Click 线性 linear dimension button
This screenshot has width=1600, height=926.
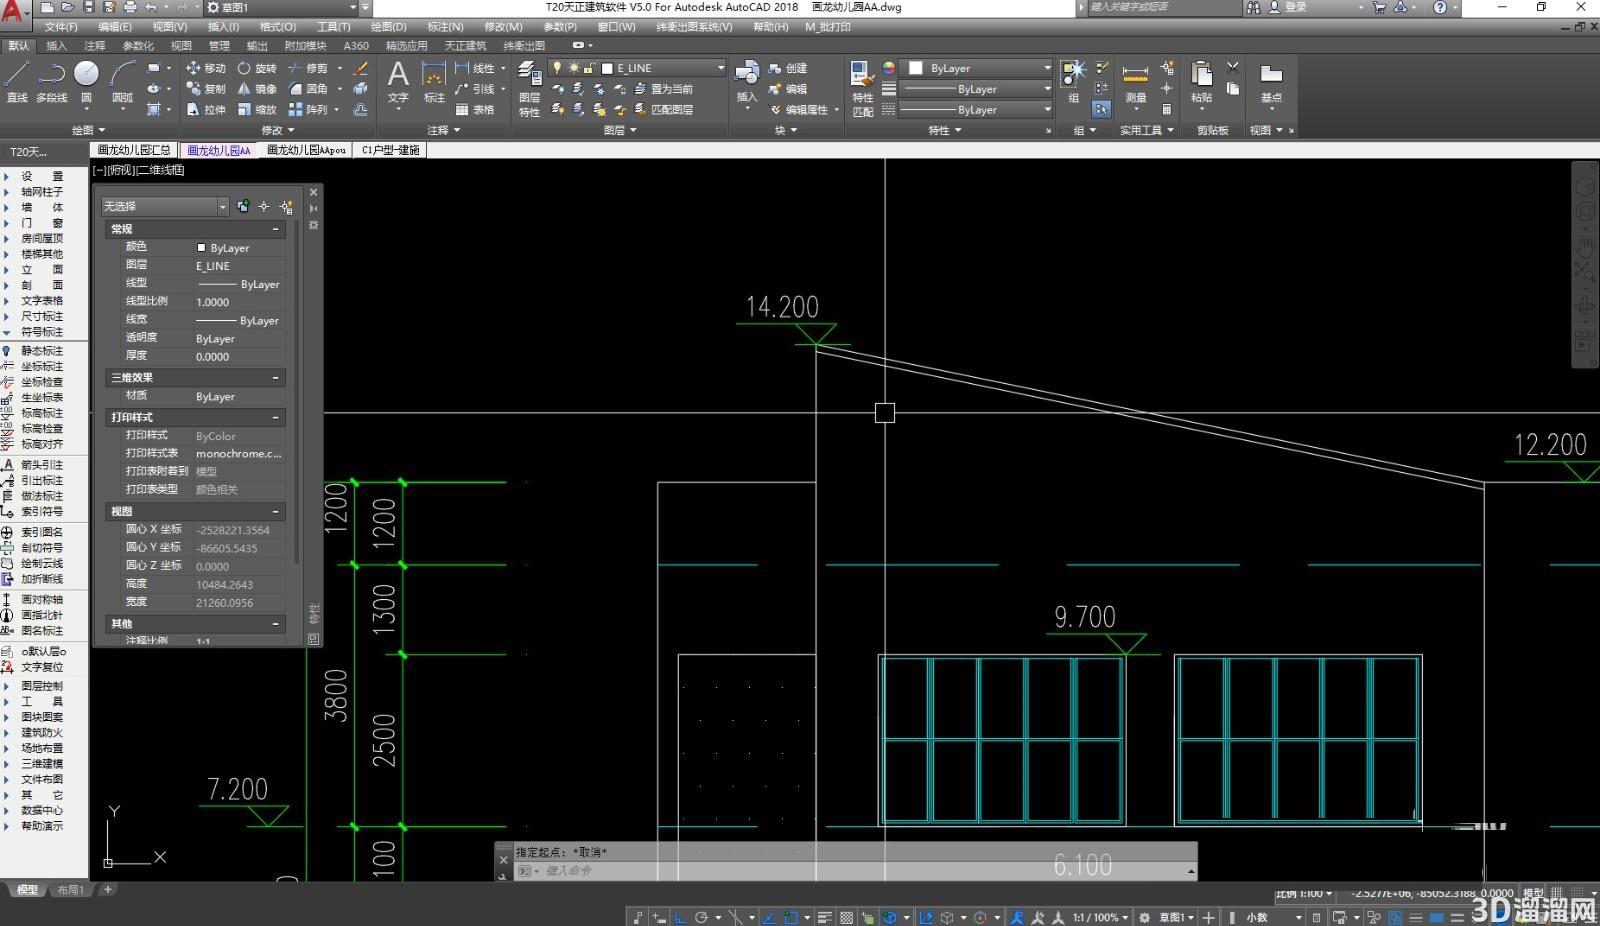coord(476,68)
